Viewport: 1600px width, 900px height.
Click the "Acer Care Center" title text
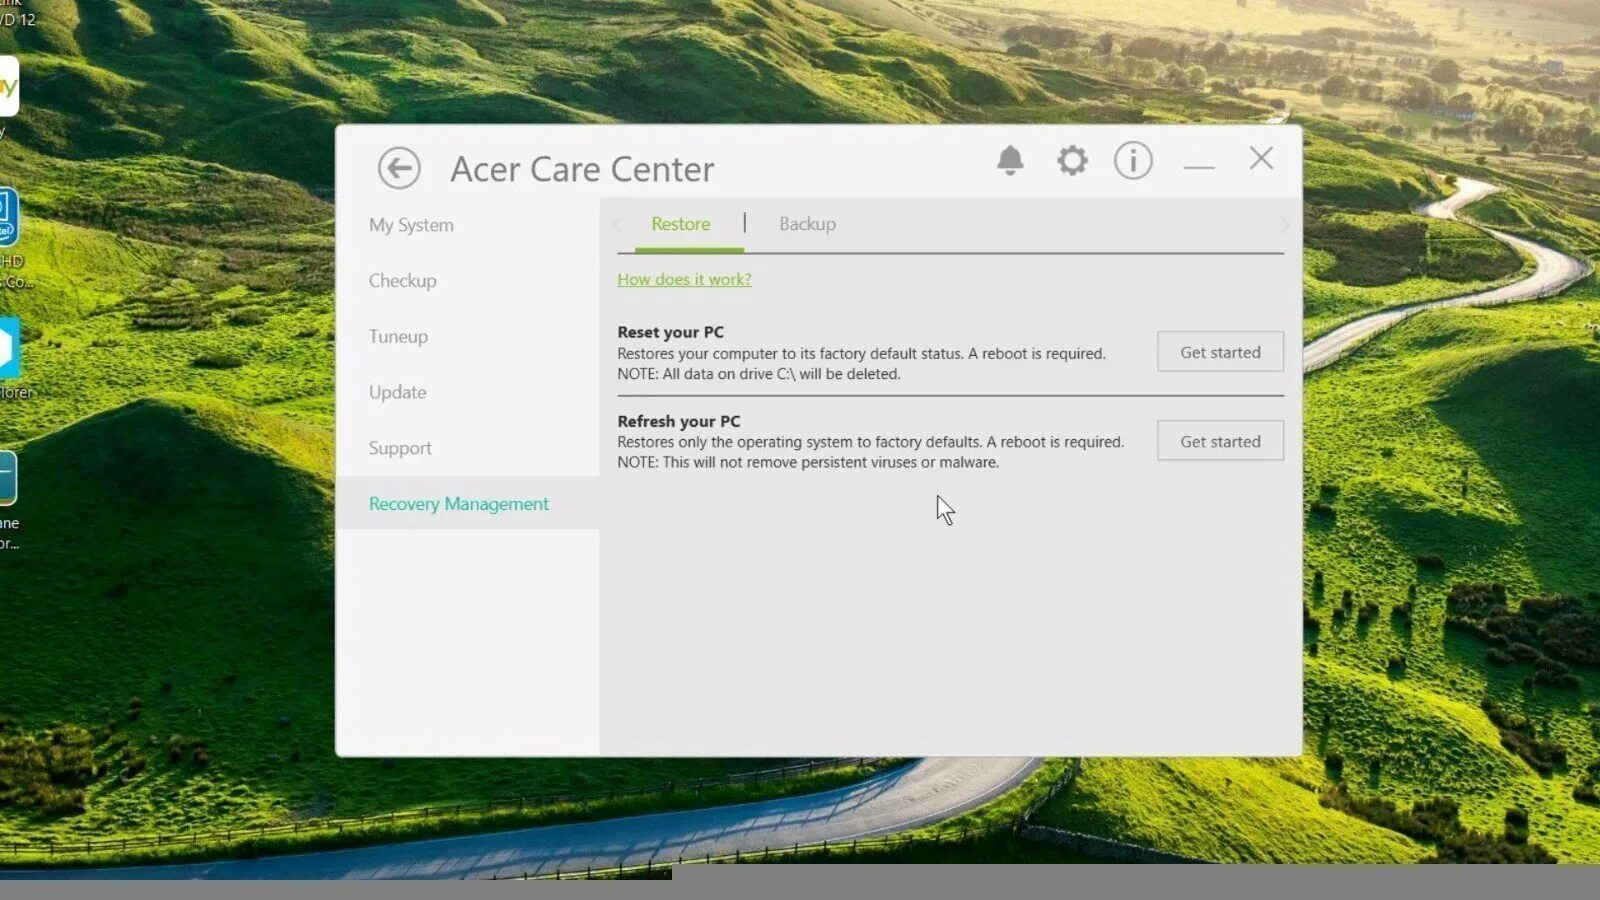click(582, 169)
